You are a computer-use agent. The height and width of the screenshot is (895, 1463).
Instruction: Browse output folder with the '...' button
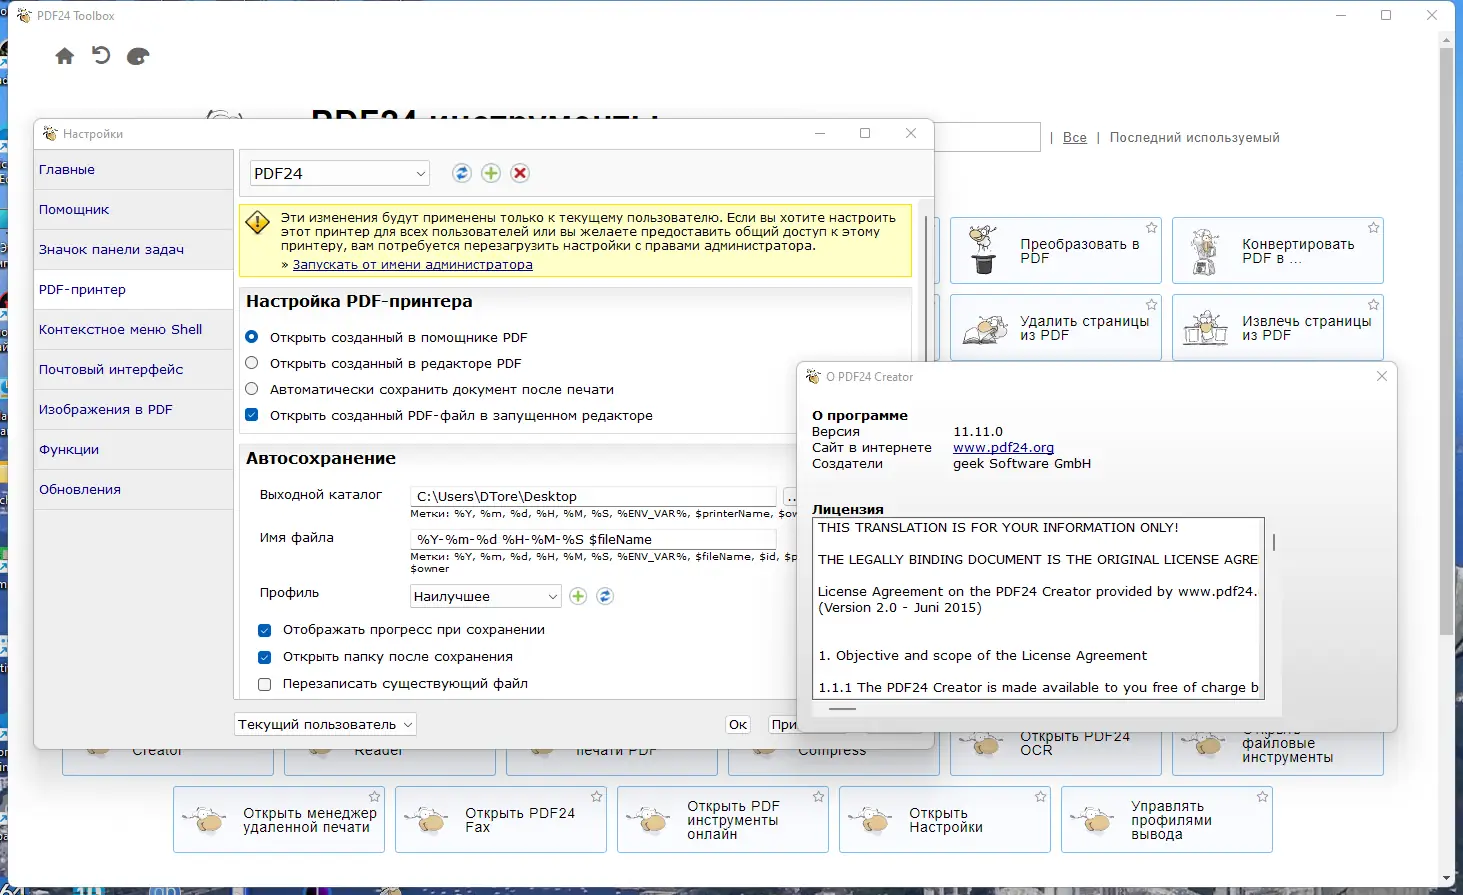[x=790, y=496]
